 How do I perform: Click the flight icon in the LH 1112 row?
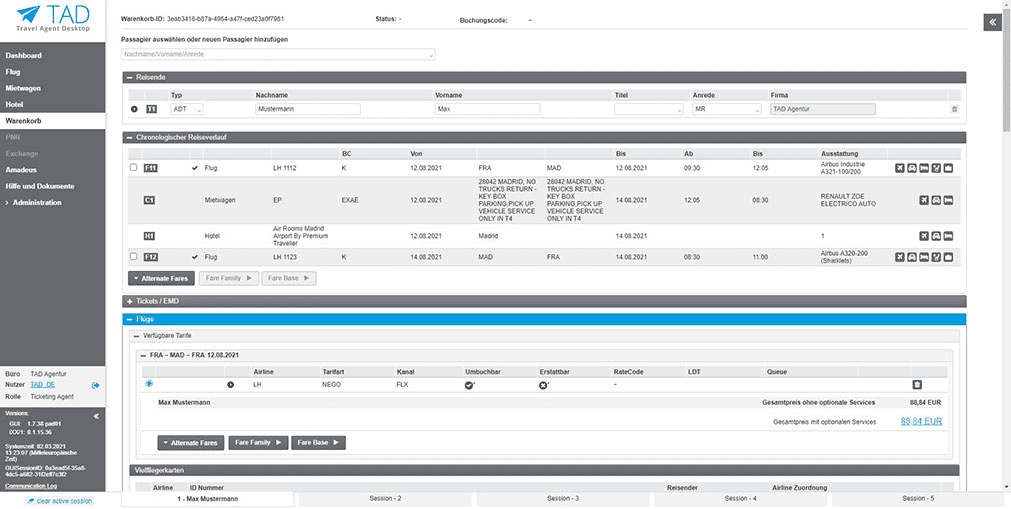point(900,168)
